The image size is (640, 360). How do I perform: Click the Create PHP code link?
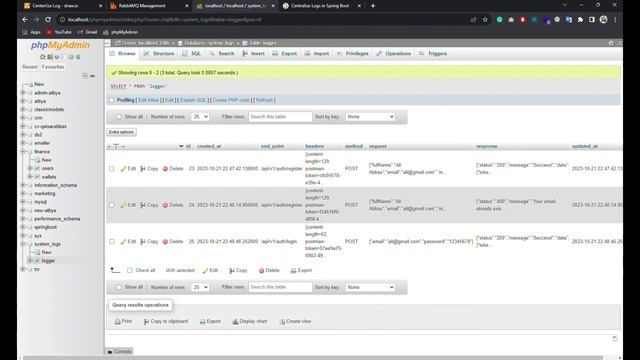[231, 100]
